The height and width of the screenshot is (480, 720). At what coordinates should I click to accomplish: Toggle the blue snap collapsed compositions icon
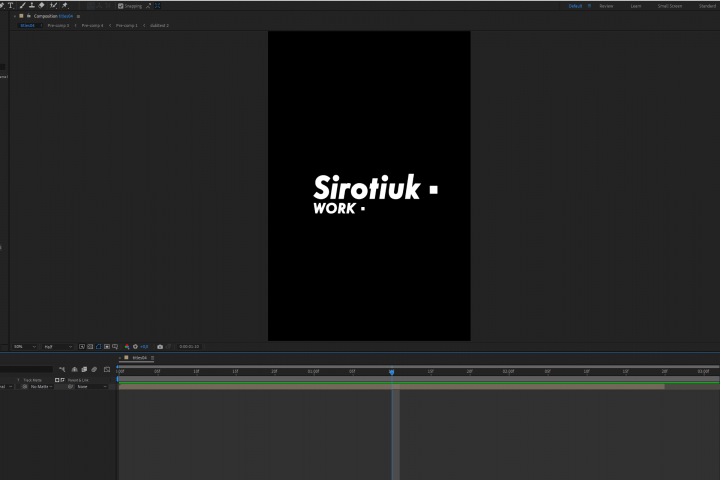(158, 6)
